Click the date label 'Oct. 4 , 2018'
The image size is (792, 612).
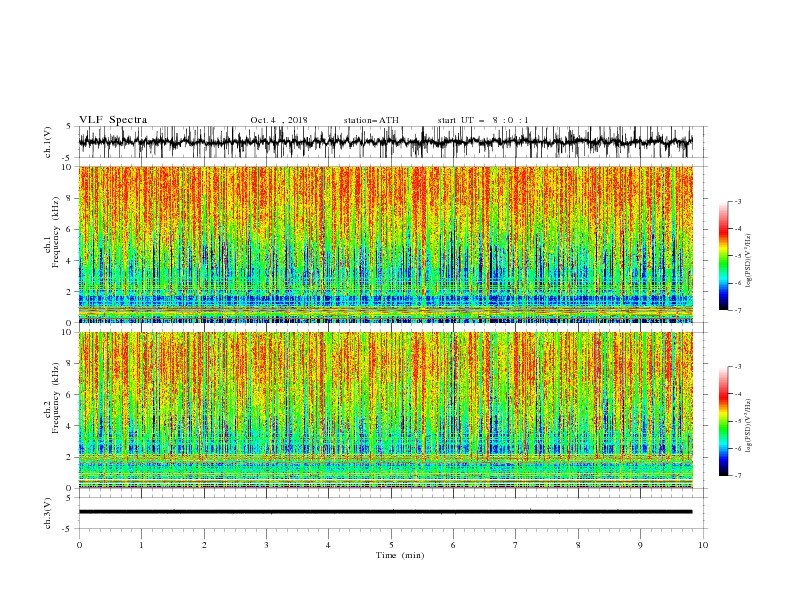point(279,120)
